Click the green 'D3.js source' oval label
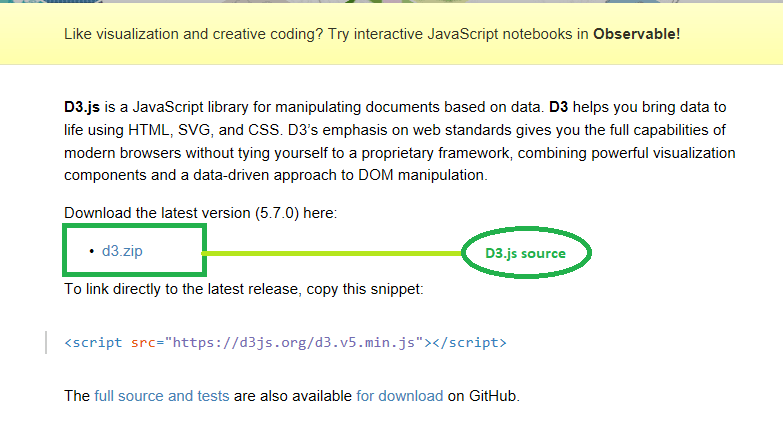Viewport: 783px width, 440px height. pos(526,254)
